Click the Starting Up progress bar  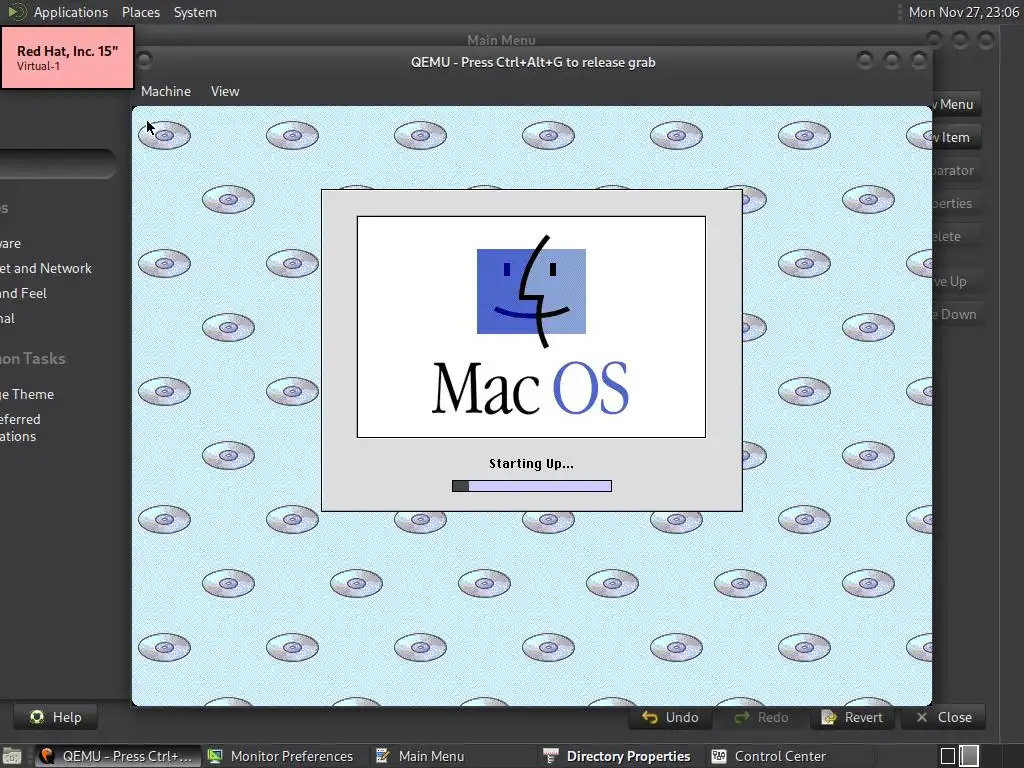(532, 486)
